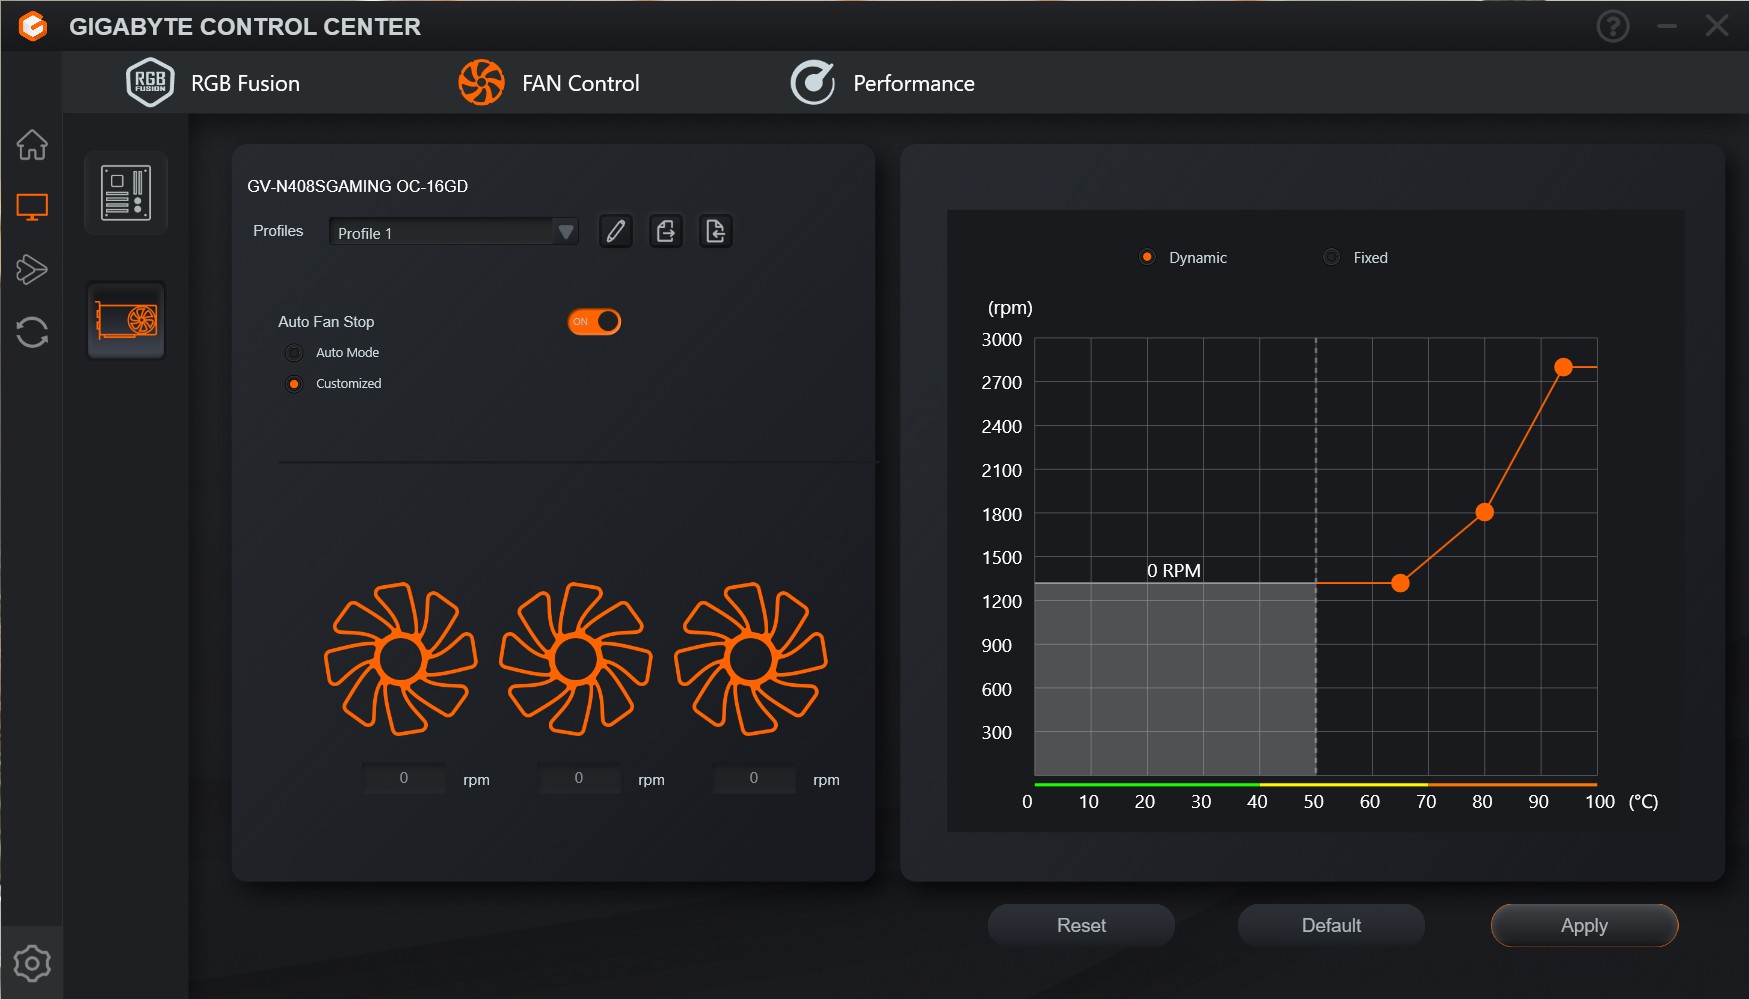Apply the fan curve settings
Image resolution: width=1749 pixels, height=999 pixels.
pyautogui.click(x=1584, y=925)
